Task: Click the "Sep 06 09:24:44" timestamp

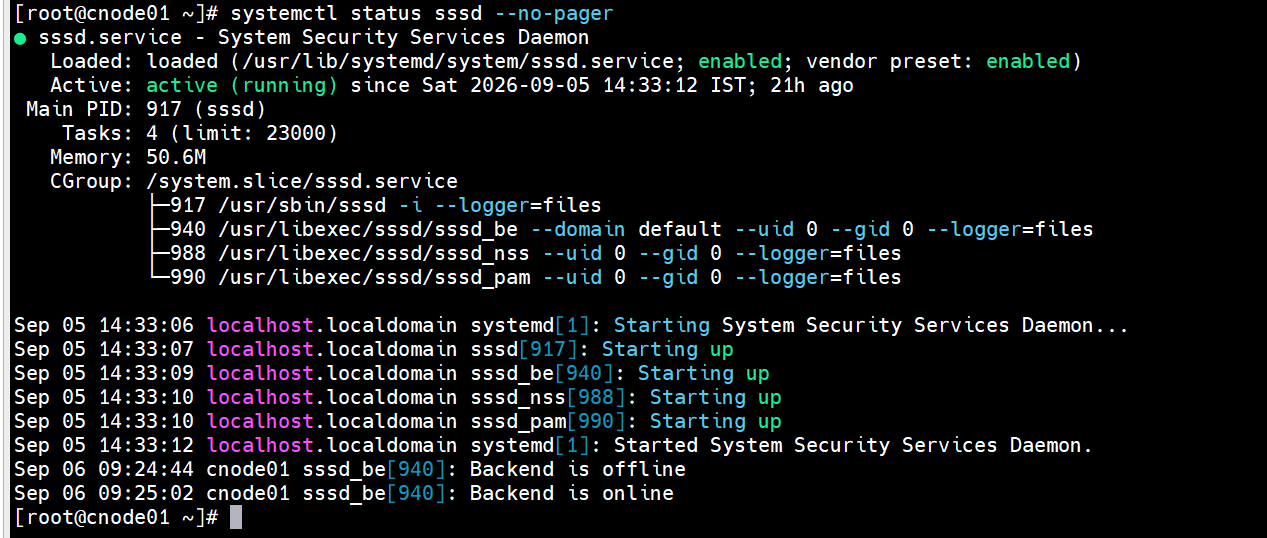Action: [104, 469]
